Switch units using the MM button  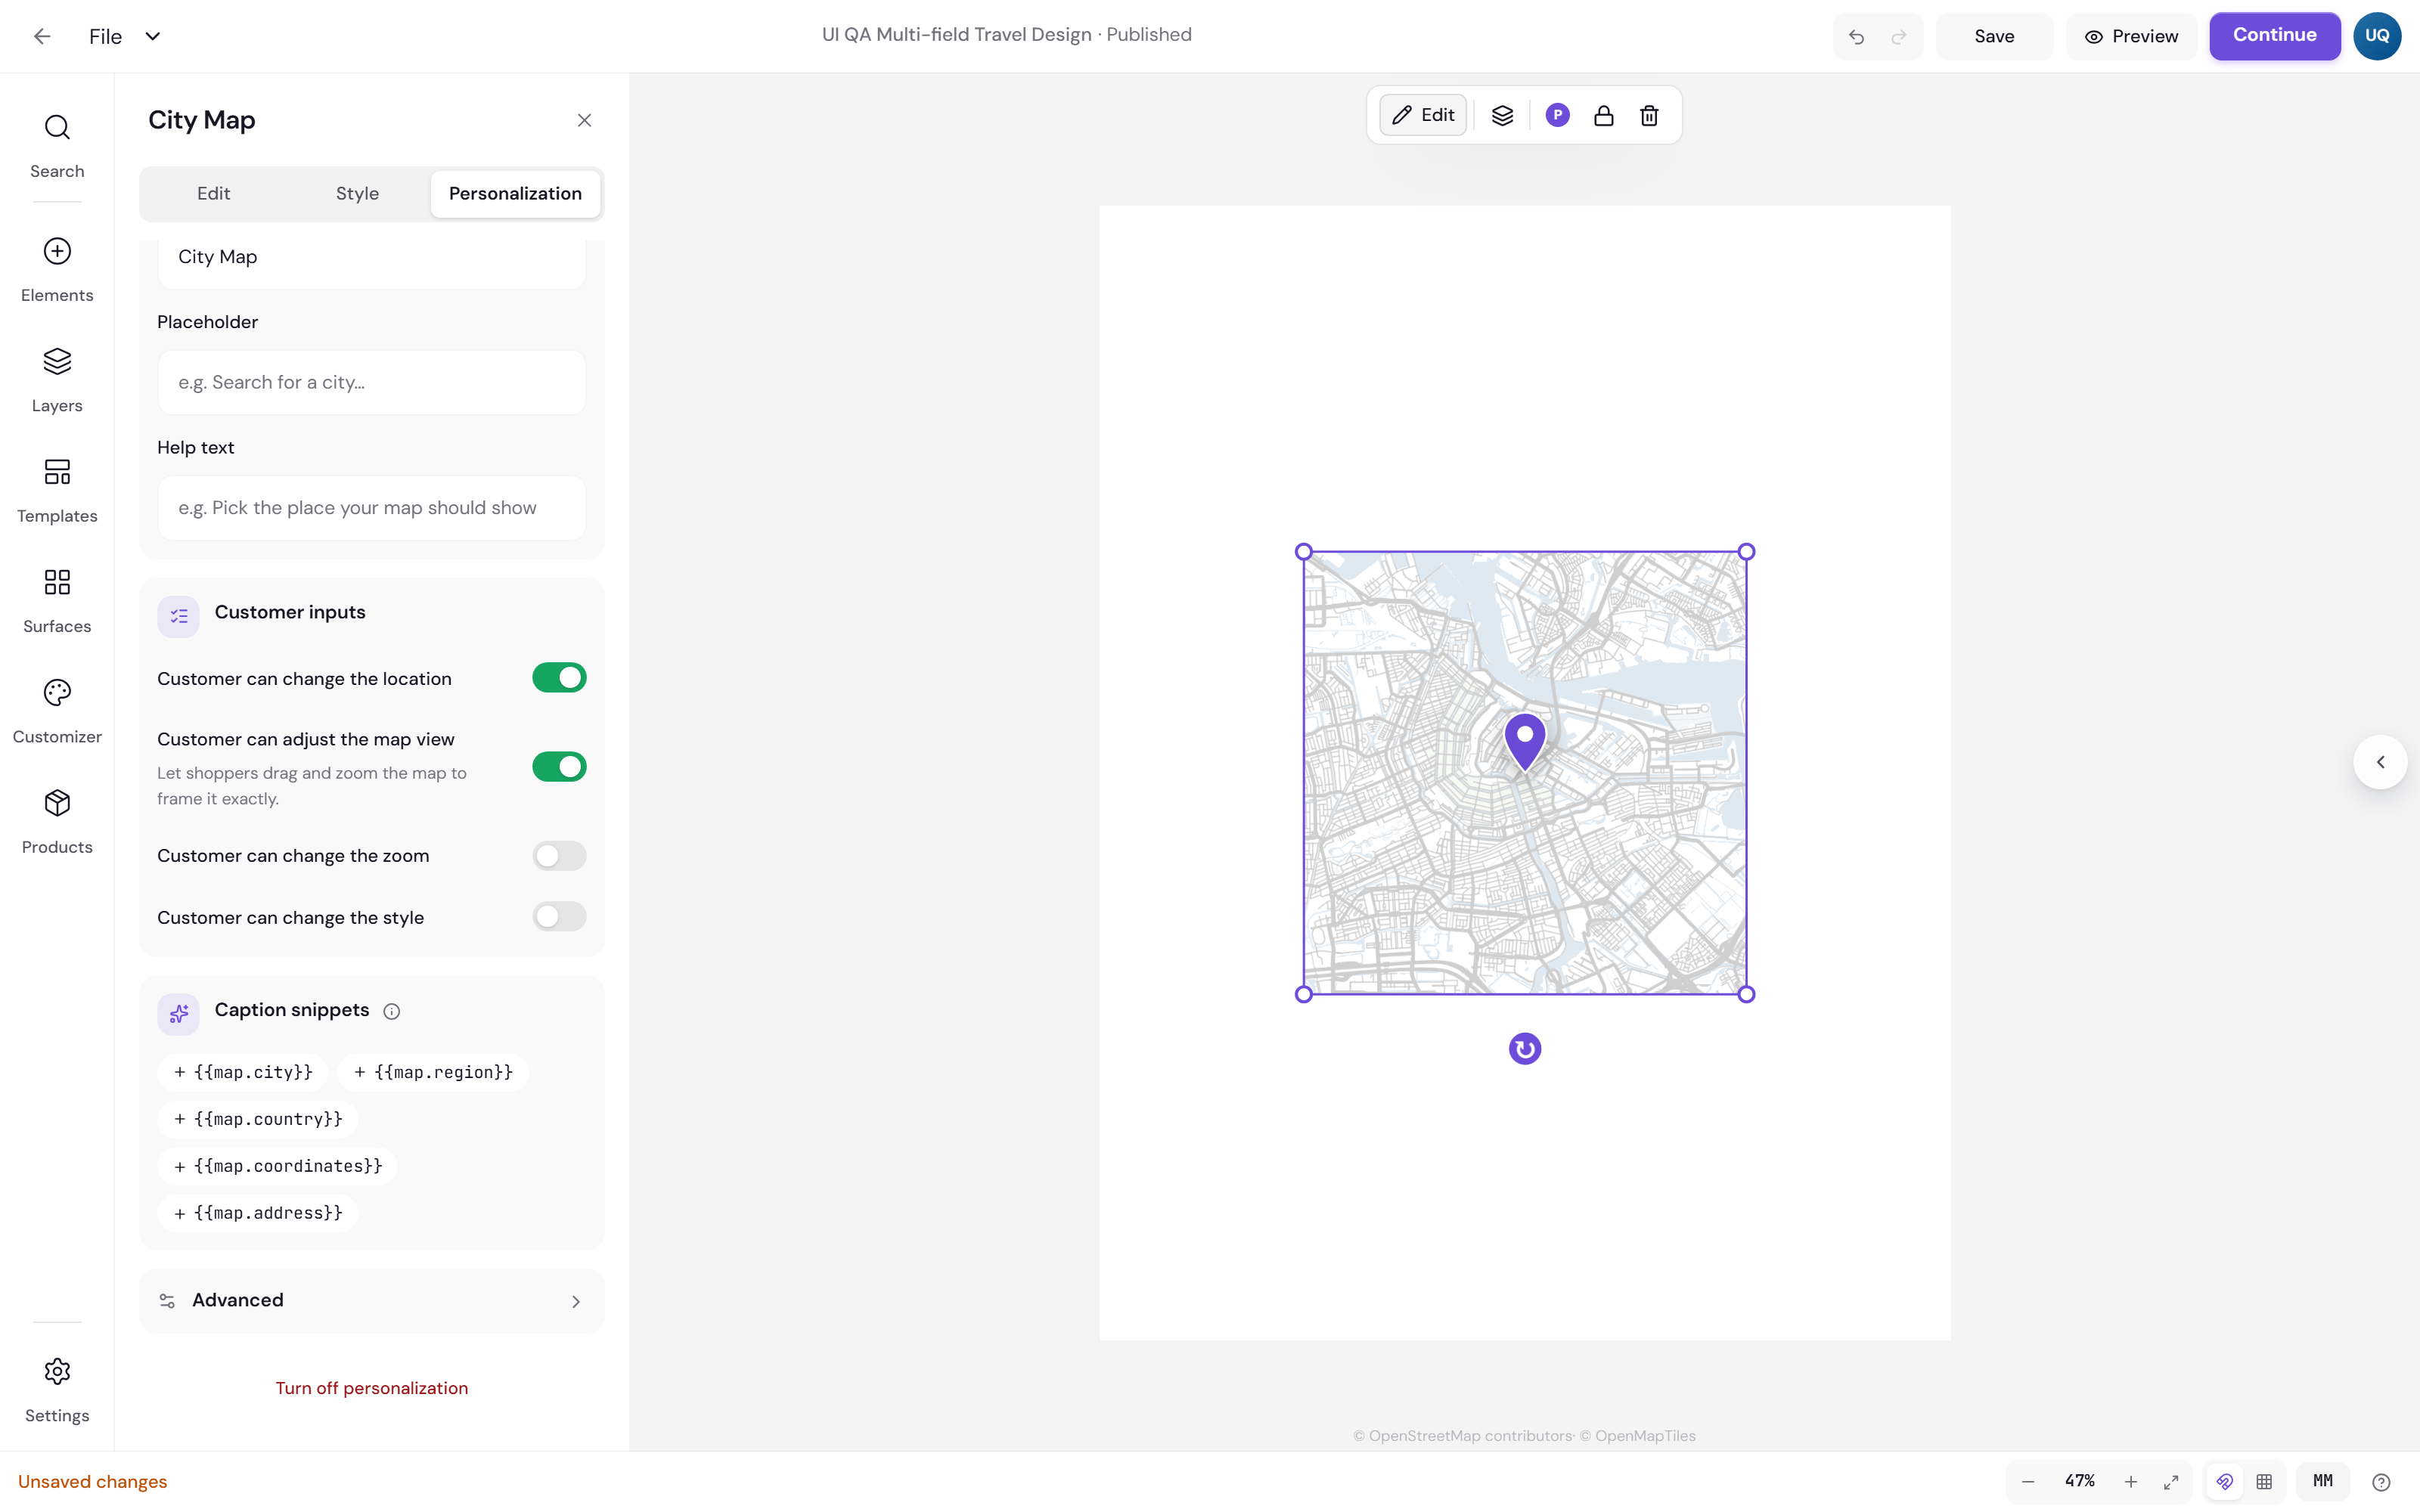coord(2323,1481)
